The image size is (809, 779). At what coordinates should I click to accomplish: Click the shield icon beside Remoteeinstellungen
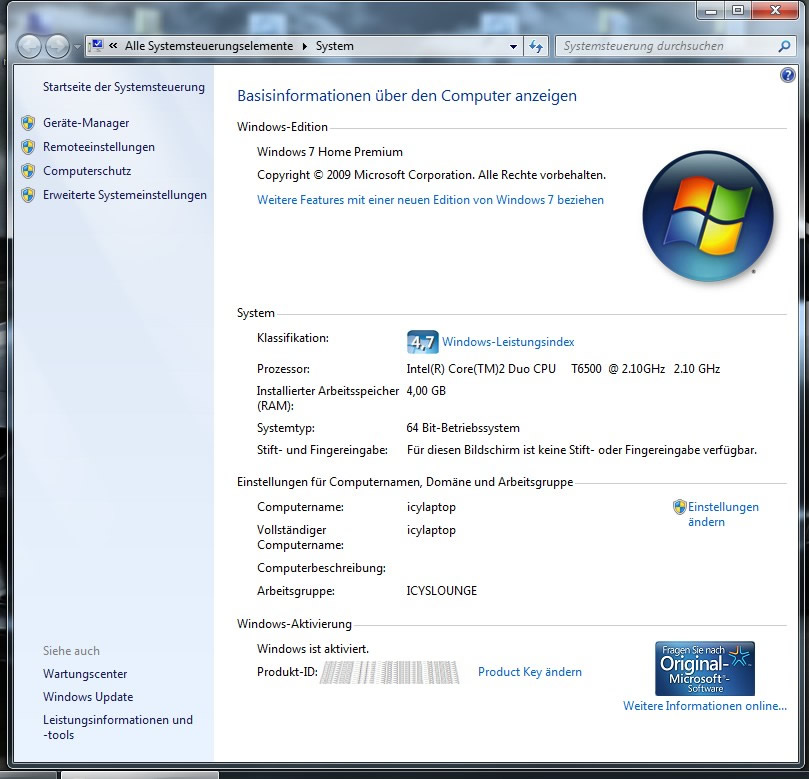(28, 147)
